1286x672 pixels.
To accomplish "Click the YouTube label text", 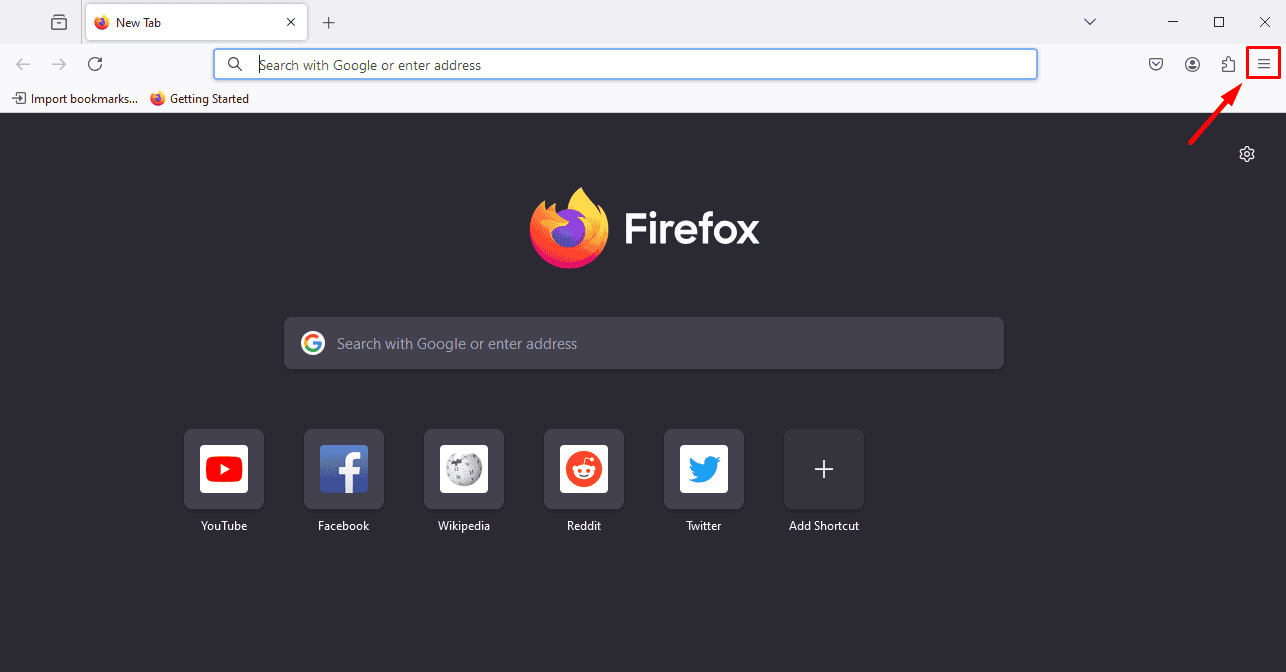I will pyautogui.click(x=224, y=526).
